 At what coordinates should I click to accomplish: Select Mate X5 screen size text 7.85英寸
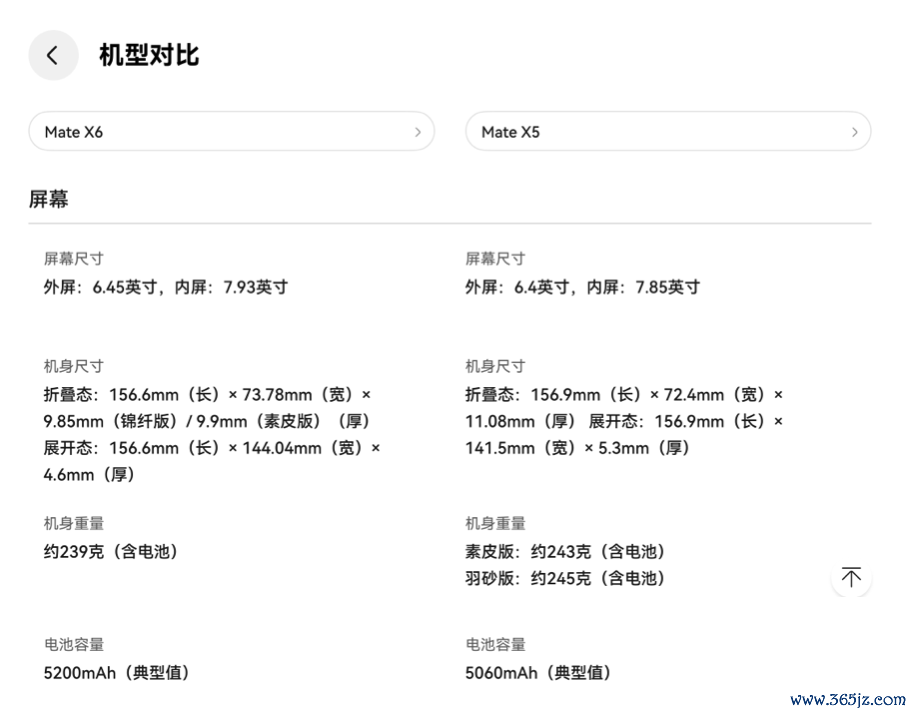(x=667, y=287)
